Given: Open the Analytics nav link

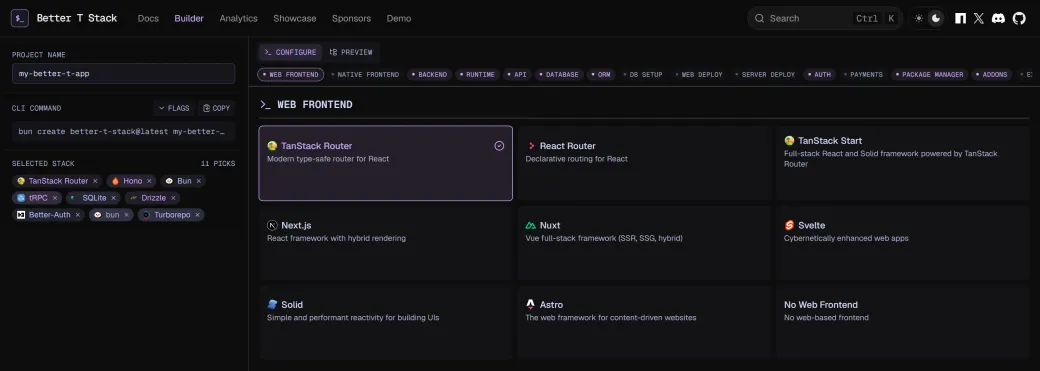Looking at the screenshot, I should [239, 19].
